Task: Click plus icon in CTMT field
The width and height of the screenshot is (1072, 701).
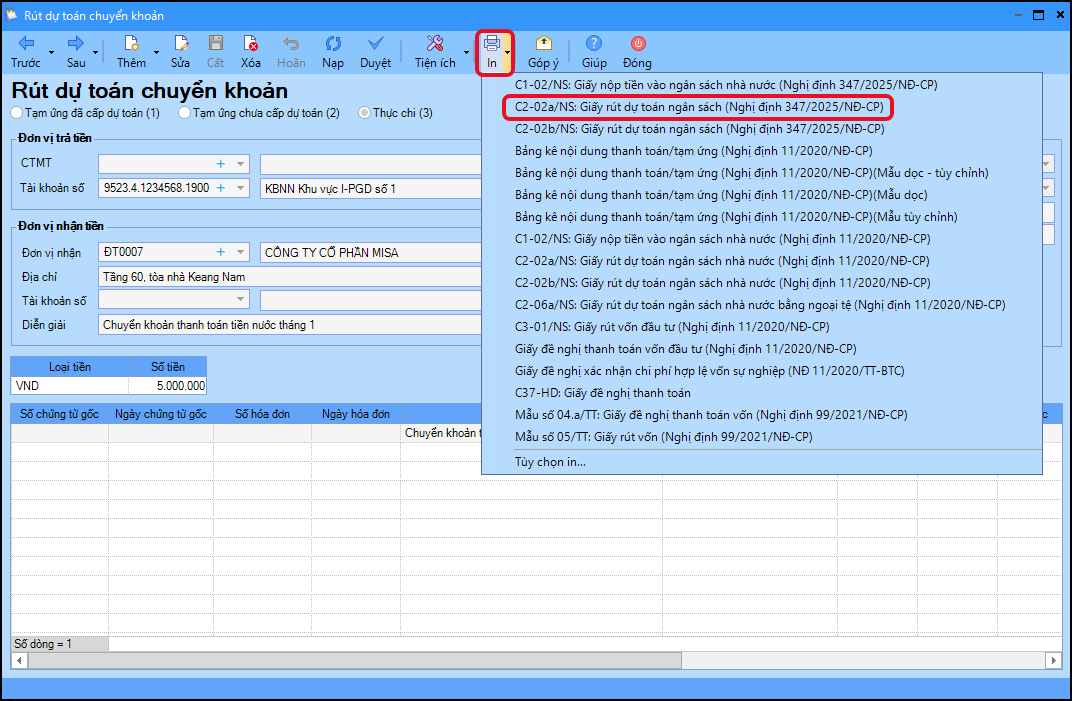Action: click(x=221, y=163)
